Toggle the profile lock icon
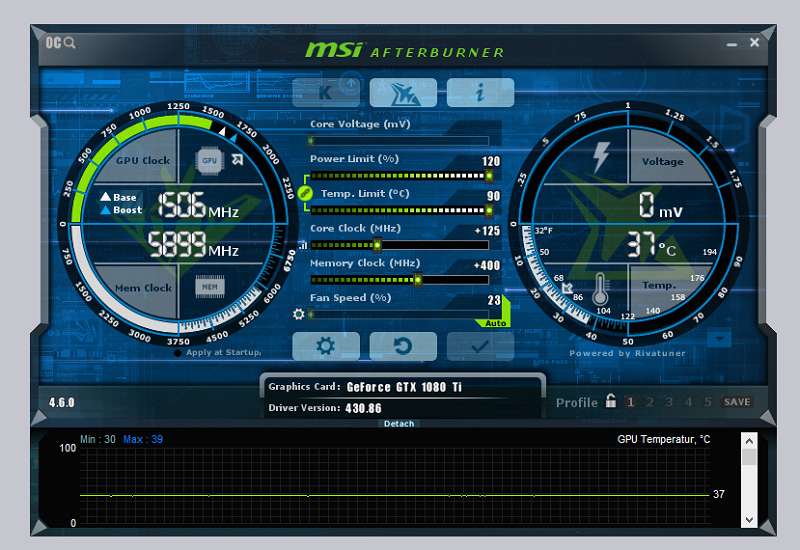This screenshot has width=800, height=550. tap(611, 401)
